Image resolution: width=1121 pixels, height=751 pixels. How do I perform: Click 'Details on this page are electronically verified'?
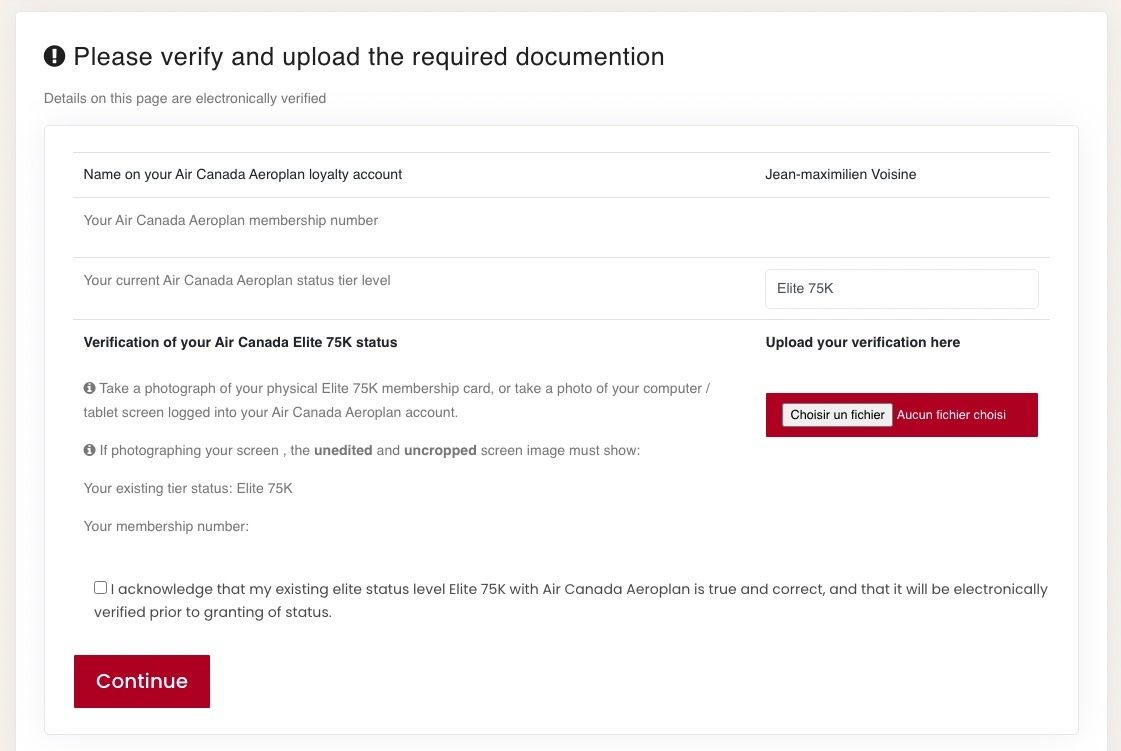[x=185, y=99]
